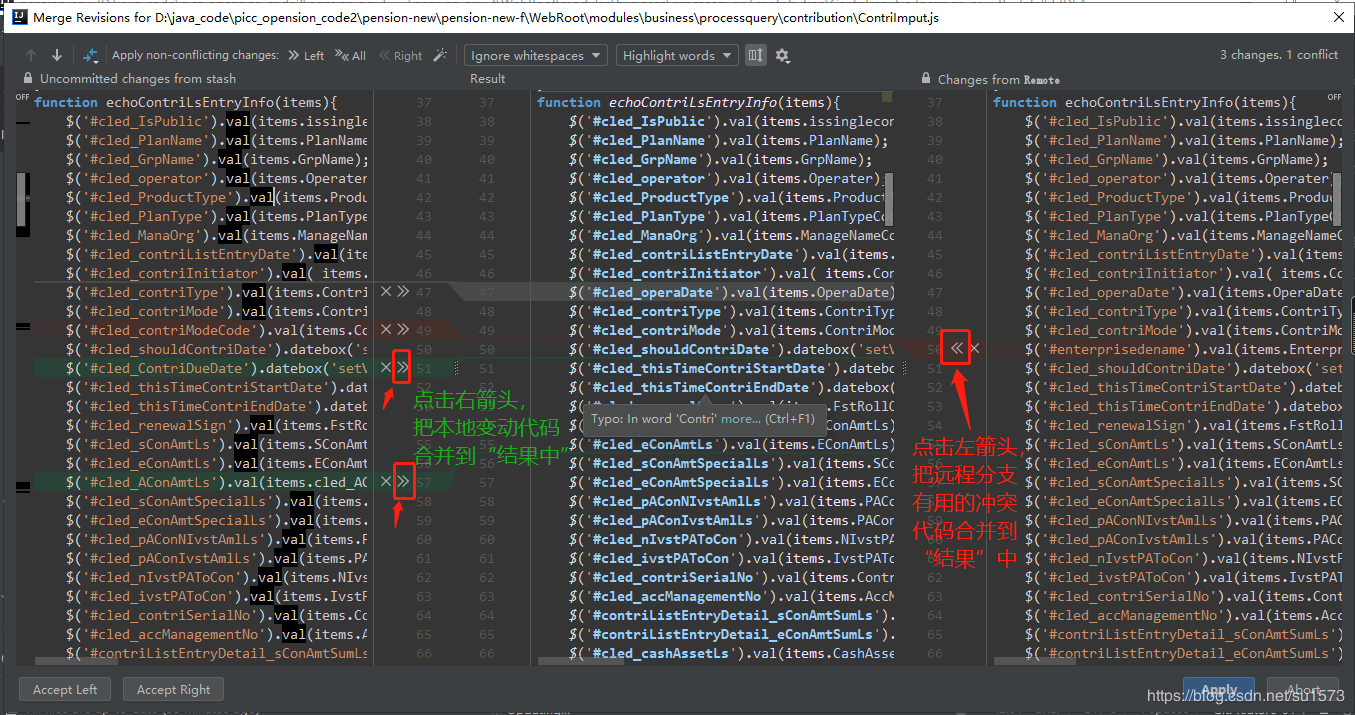Click the Accept Right button

[x=173, y=689]
